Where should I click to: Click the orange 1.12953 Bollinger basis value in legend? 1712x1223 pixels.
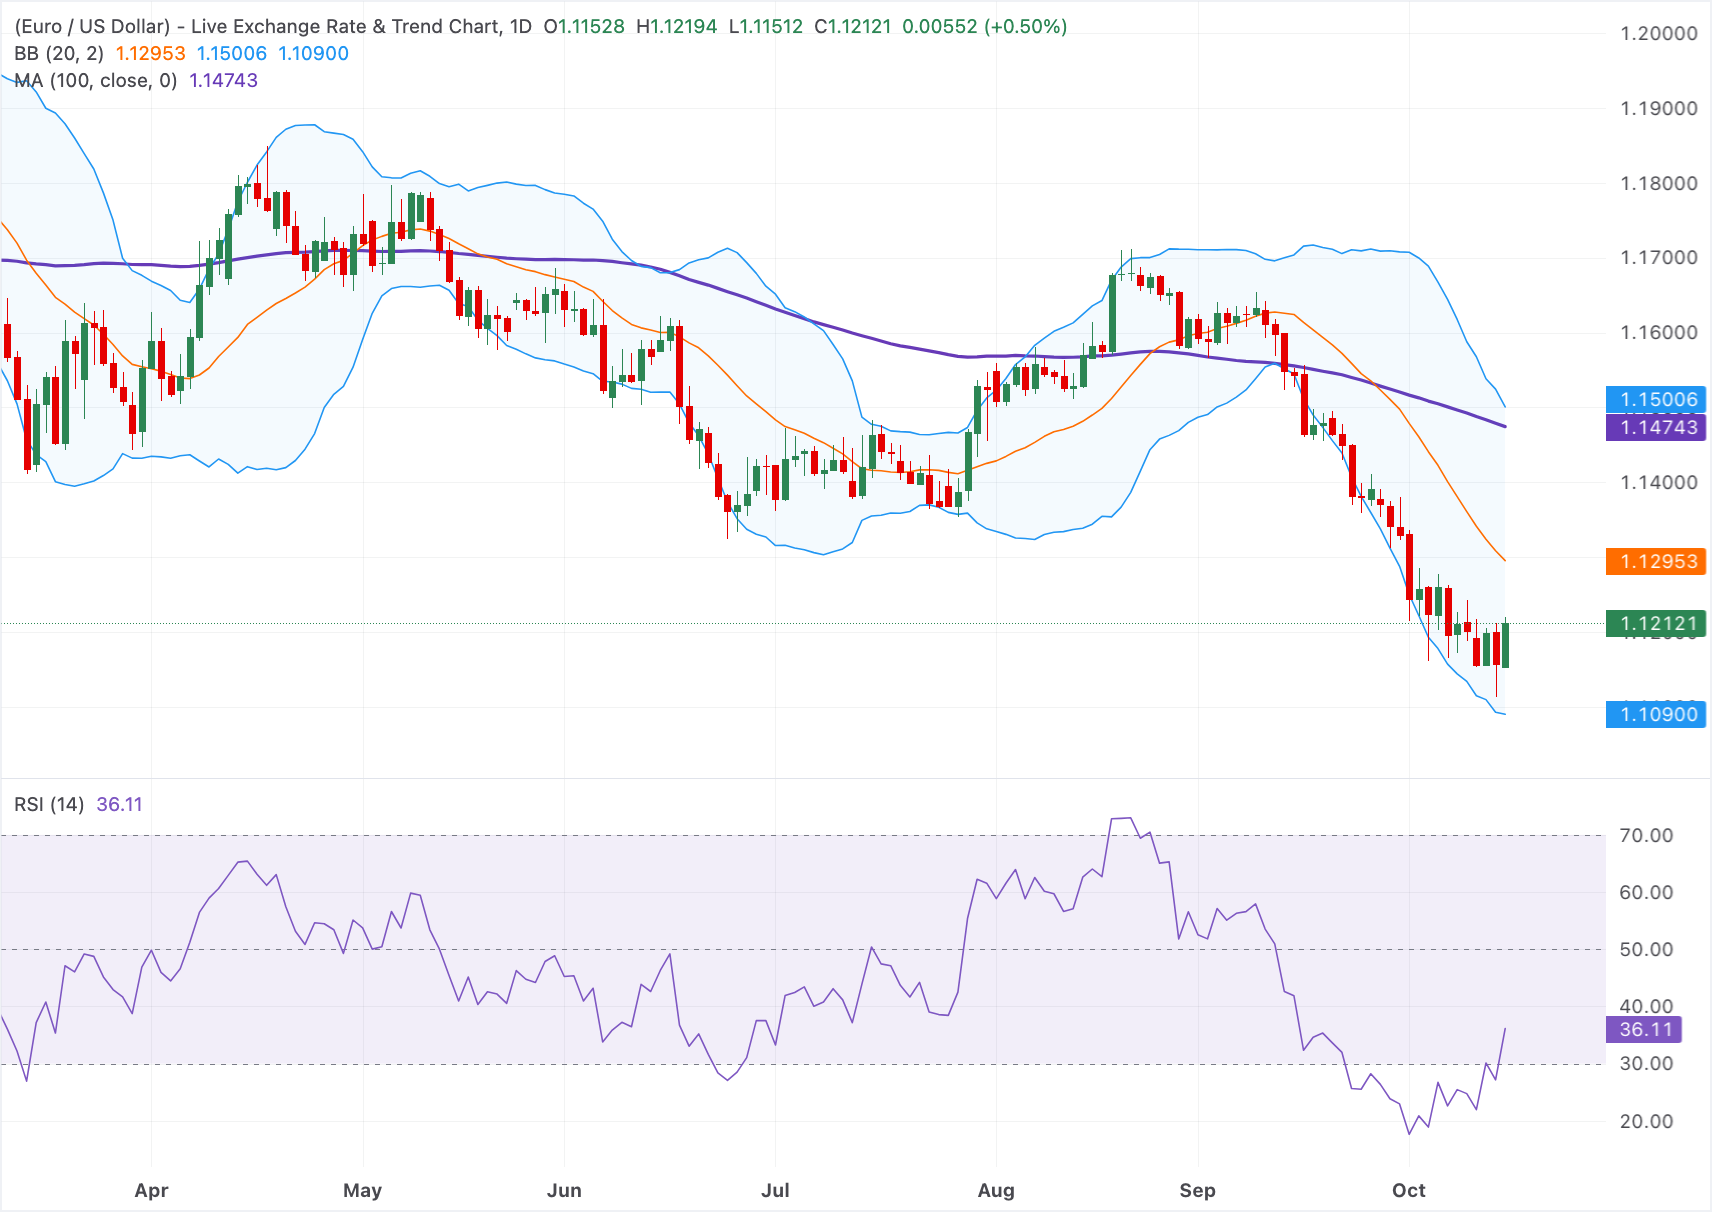(151, 53)
